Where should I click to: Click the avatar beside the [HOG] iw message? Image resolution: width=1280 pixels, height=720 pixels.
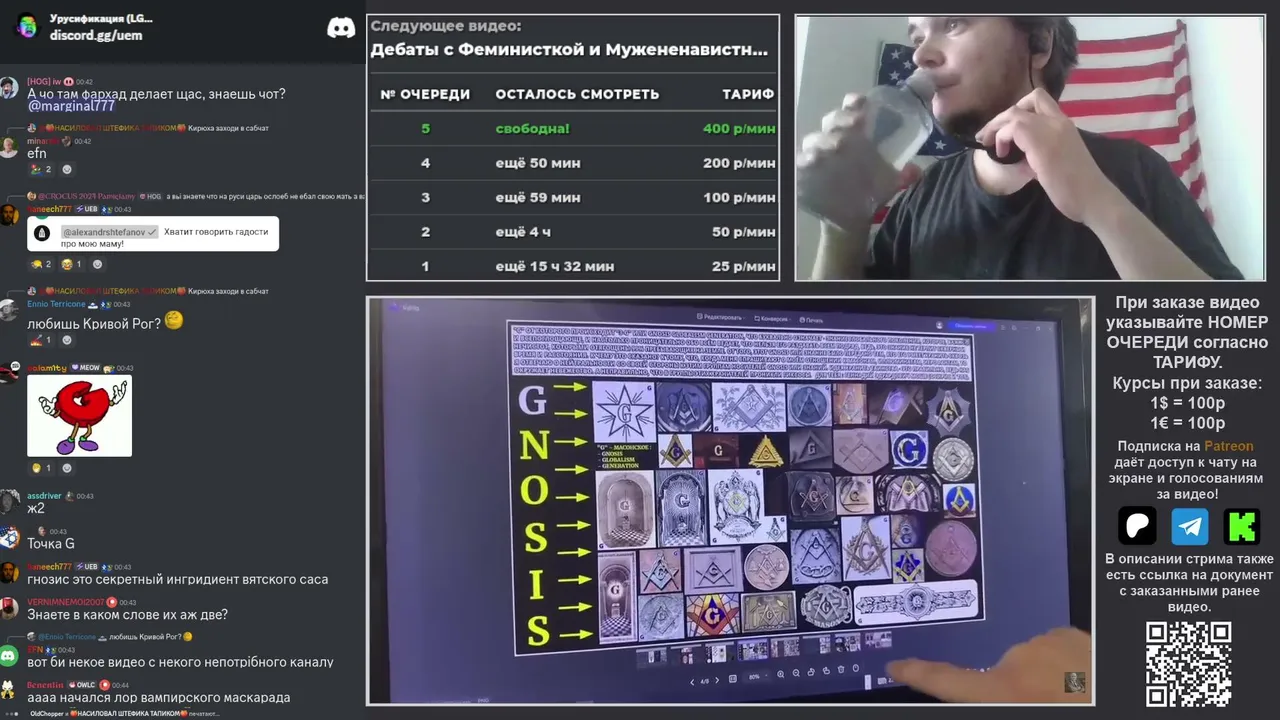9,88
